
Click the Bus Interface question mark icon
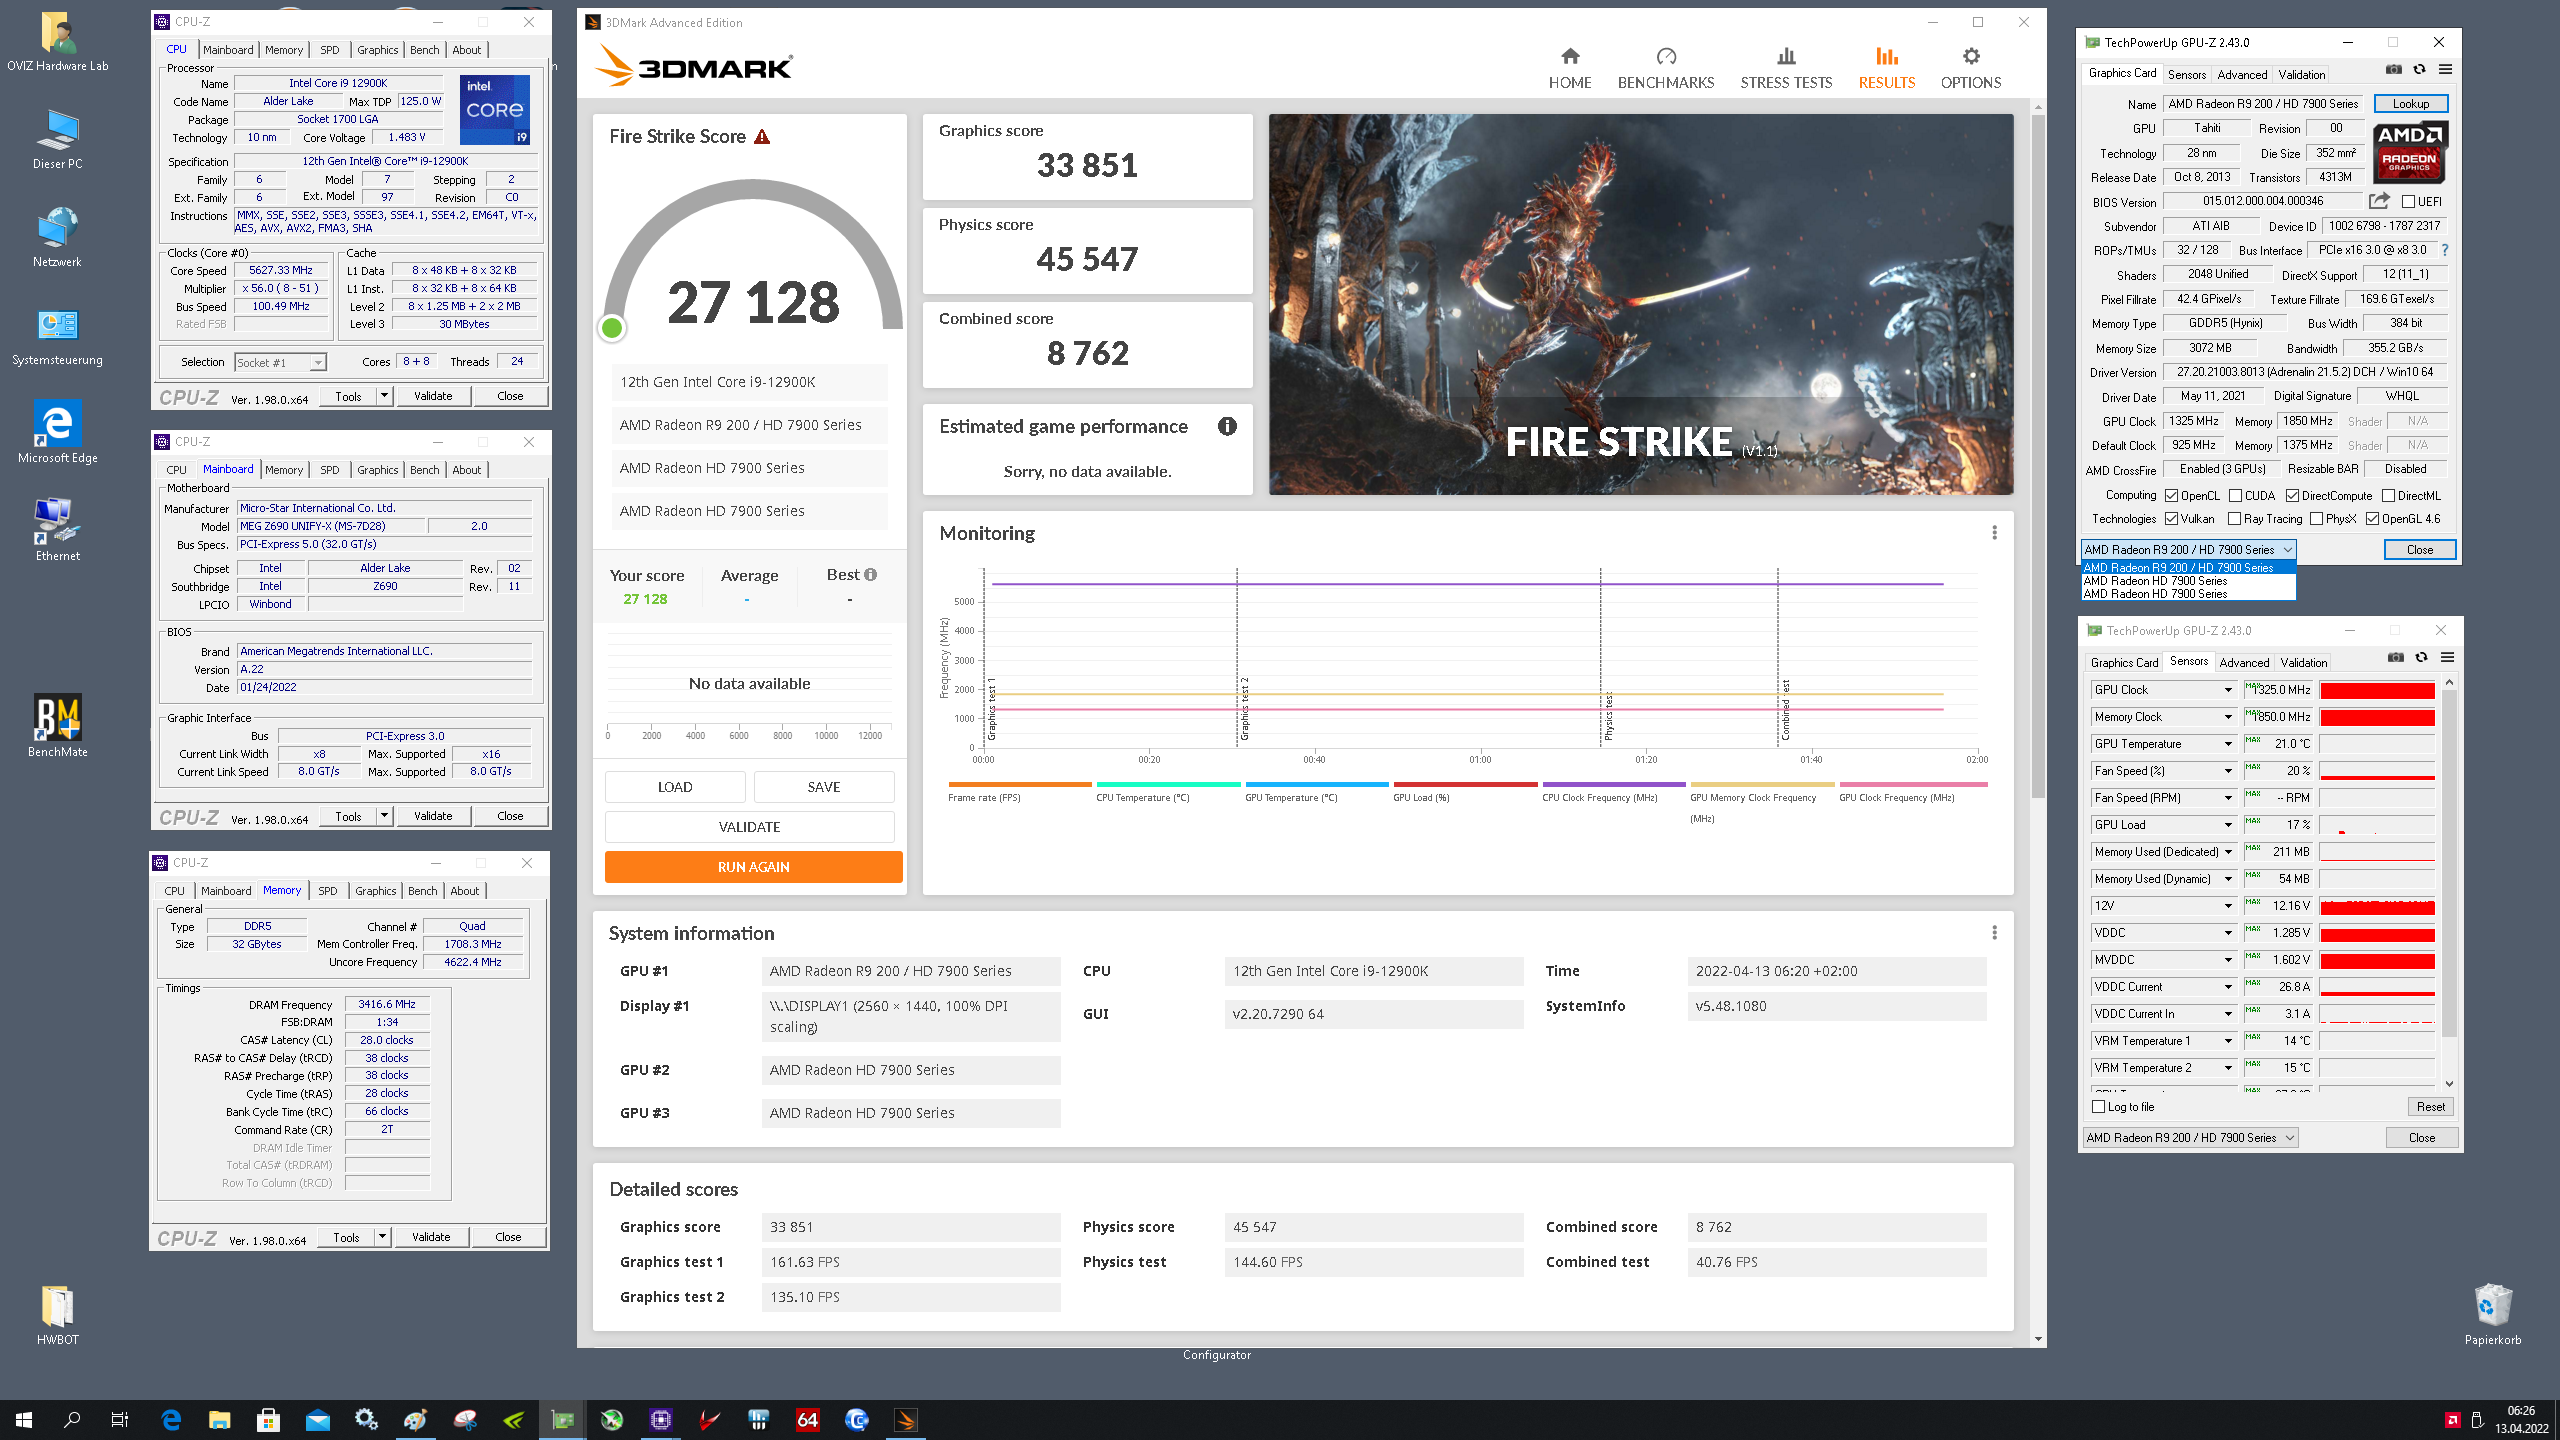pyautogui.click(x=2445, y=250)
